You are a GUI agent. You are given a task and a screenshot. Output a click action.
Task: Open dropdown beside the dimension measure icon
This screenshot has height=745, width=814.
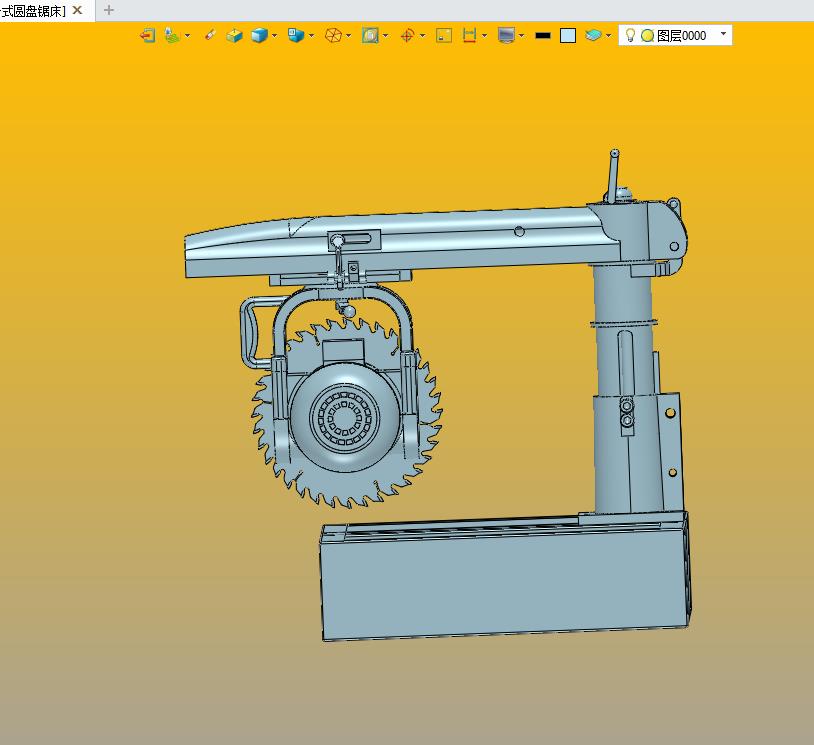pyautogui.click(x=484, y=36)
